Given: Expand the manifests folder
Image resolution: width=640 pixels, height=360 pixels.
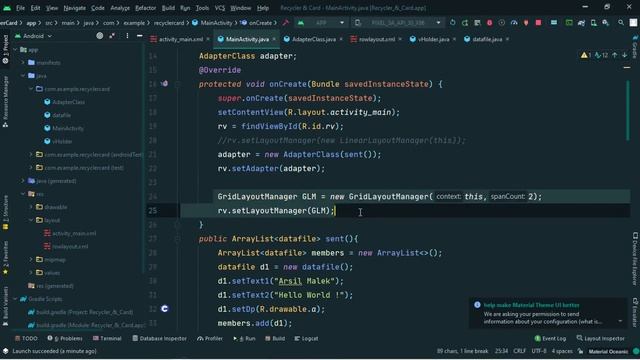Looking at the screenshot, I should pyautogui.click(x=23, y=62).
